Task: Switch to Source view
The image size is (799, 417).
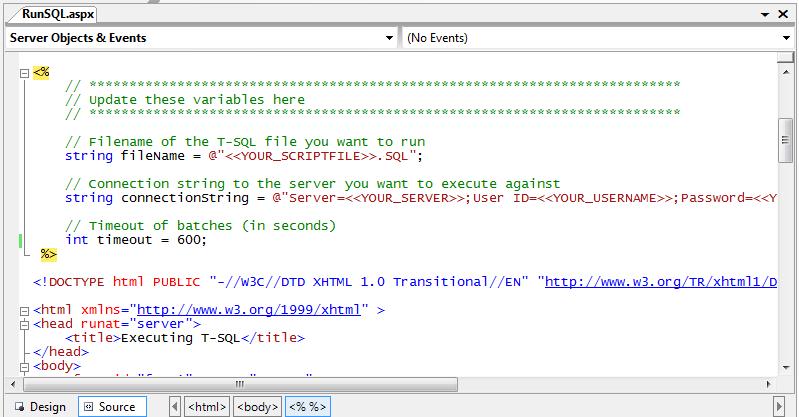Action: (110, 407)
